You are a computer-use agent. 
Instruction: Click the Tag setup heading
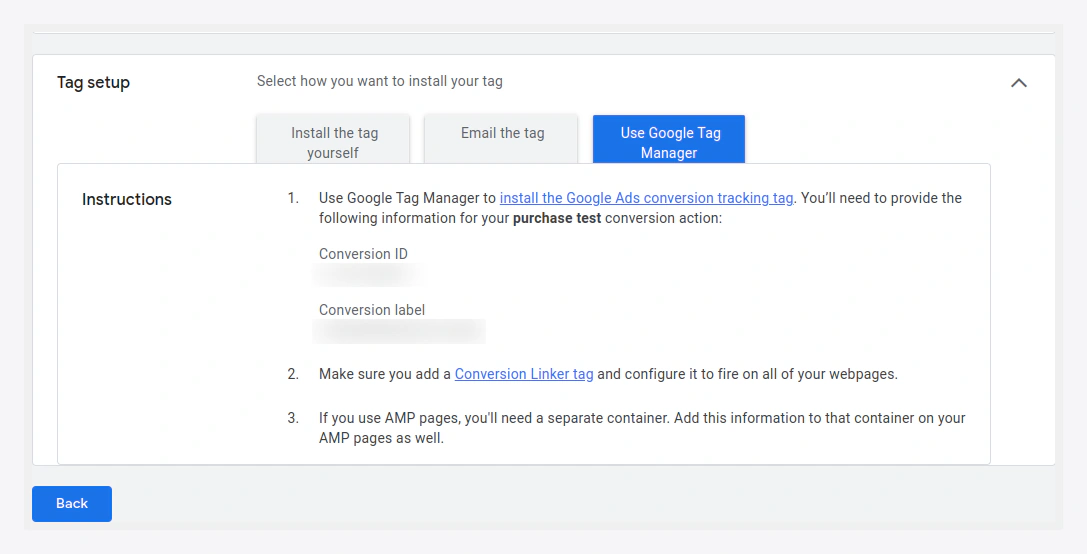[x=94, y=83]
